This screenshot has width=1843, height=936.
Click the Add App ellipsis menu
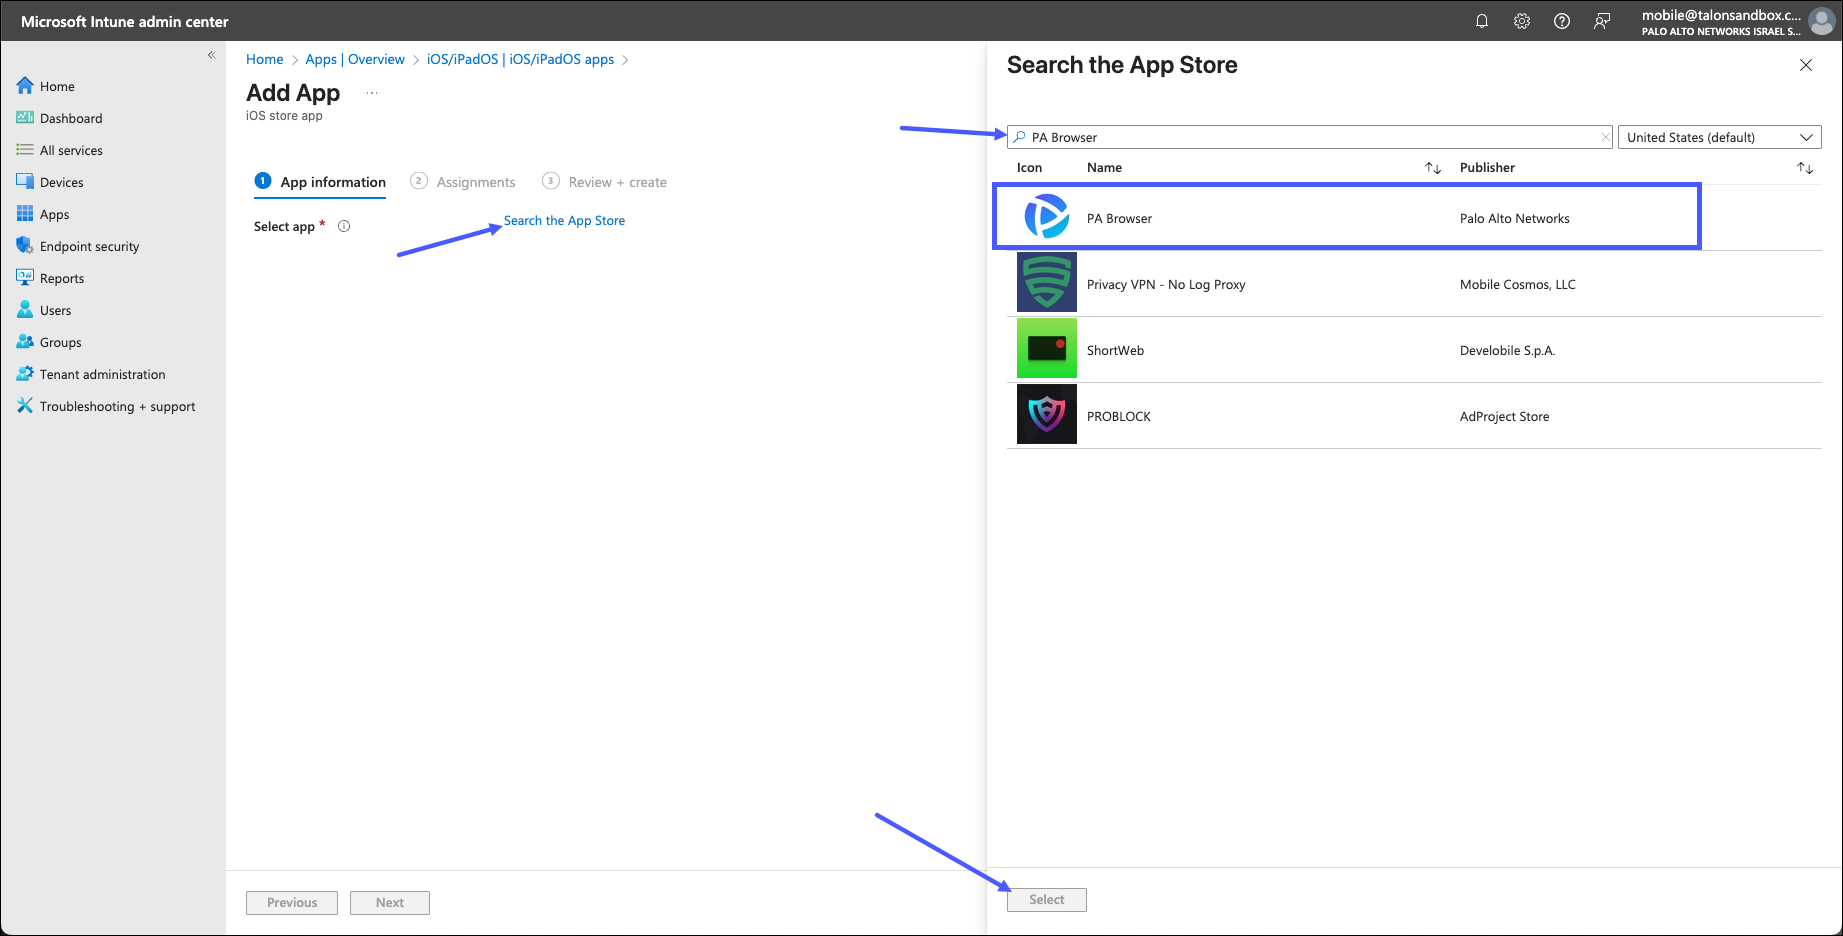point(372,93)
